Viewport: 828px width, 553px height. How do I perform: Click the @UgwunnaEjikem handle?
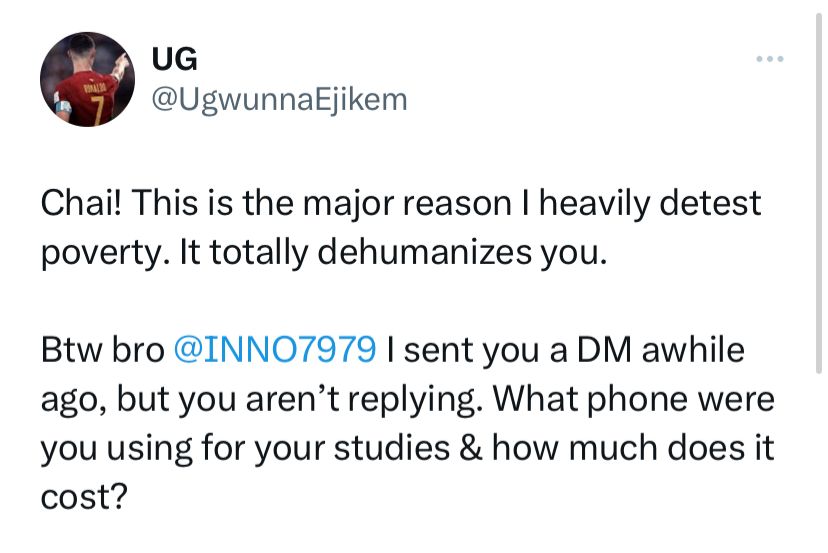279,99
